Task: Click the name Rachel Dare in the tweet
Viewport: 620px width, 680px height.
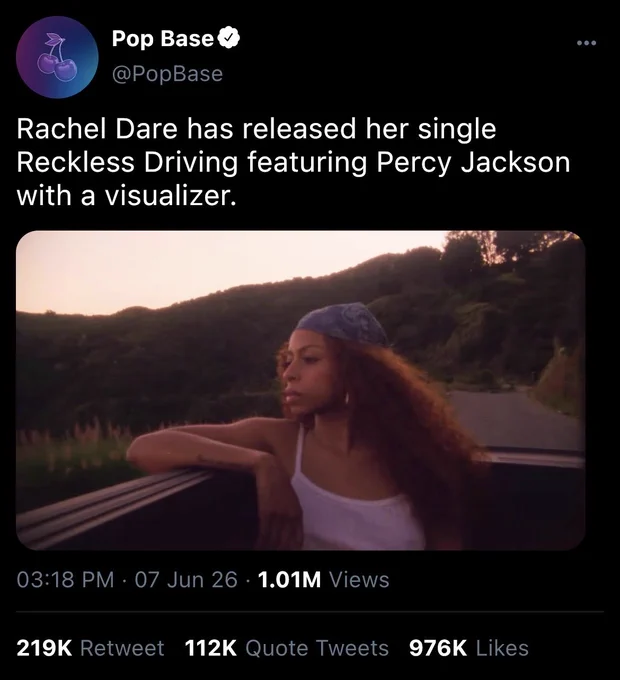Action: pos(97,129)
